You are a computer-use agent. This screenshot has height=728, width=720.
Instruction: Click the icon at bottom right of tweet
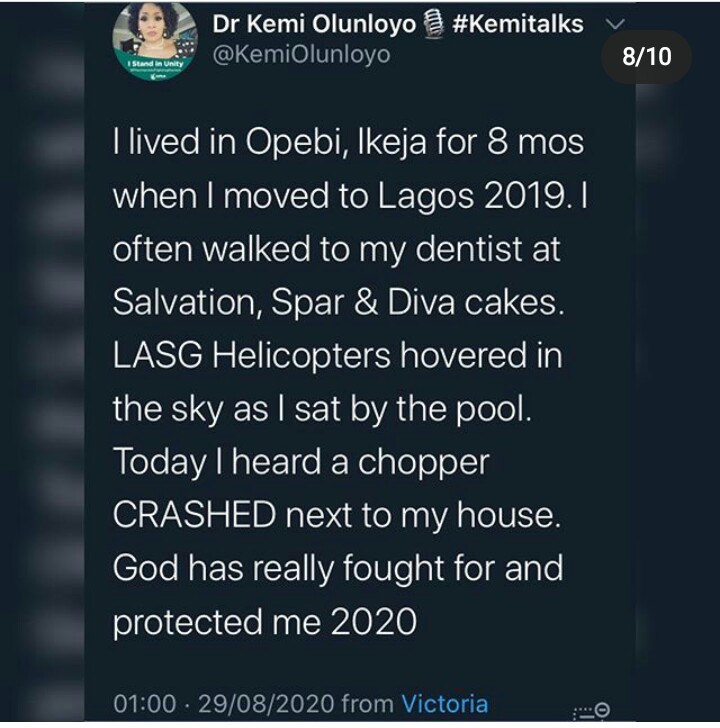click(590, 709)
